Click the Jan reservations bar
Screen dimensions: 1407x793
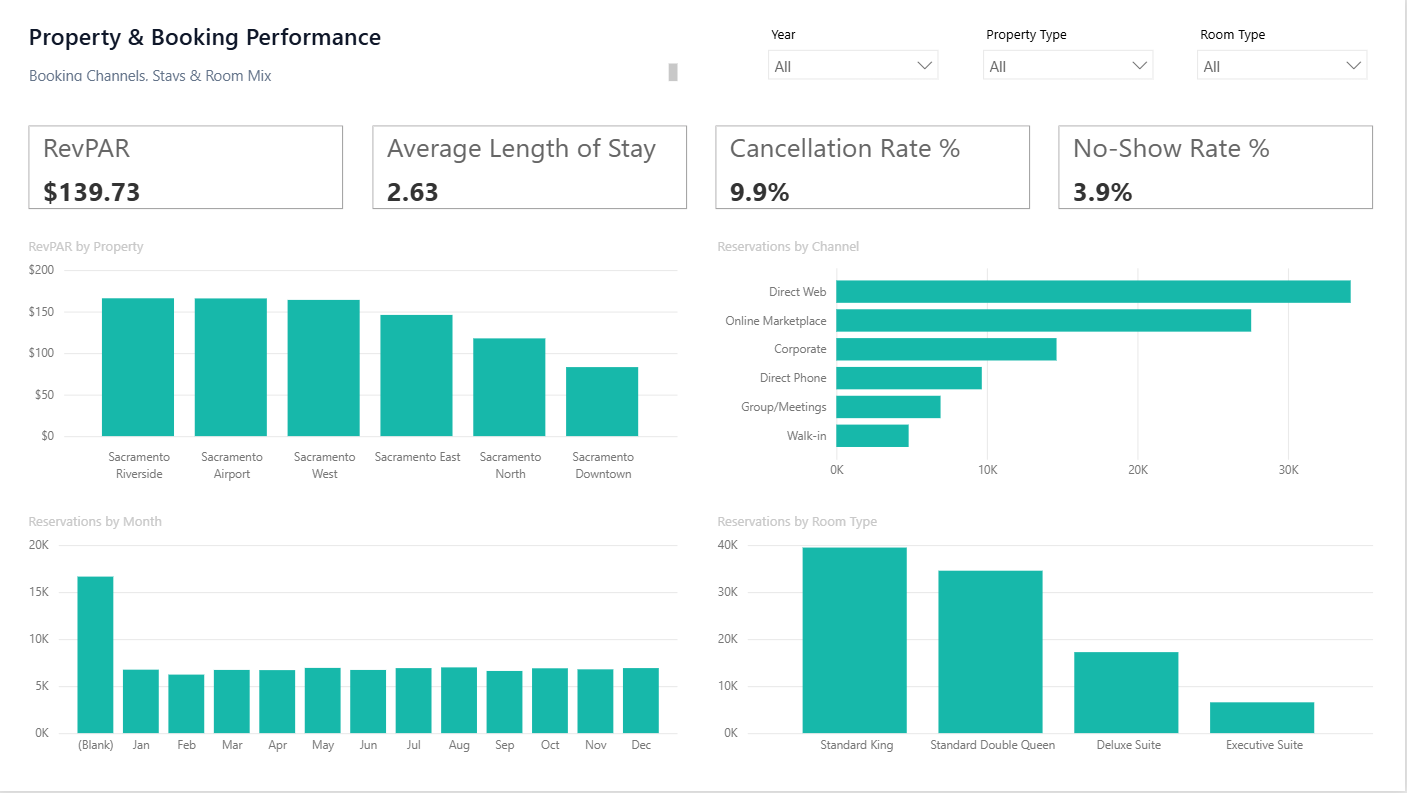[141, 701]
